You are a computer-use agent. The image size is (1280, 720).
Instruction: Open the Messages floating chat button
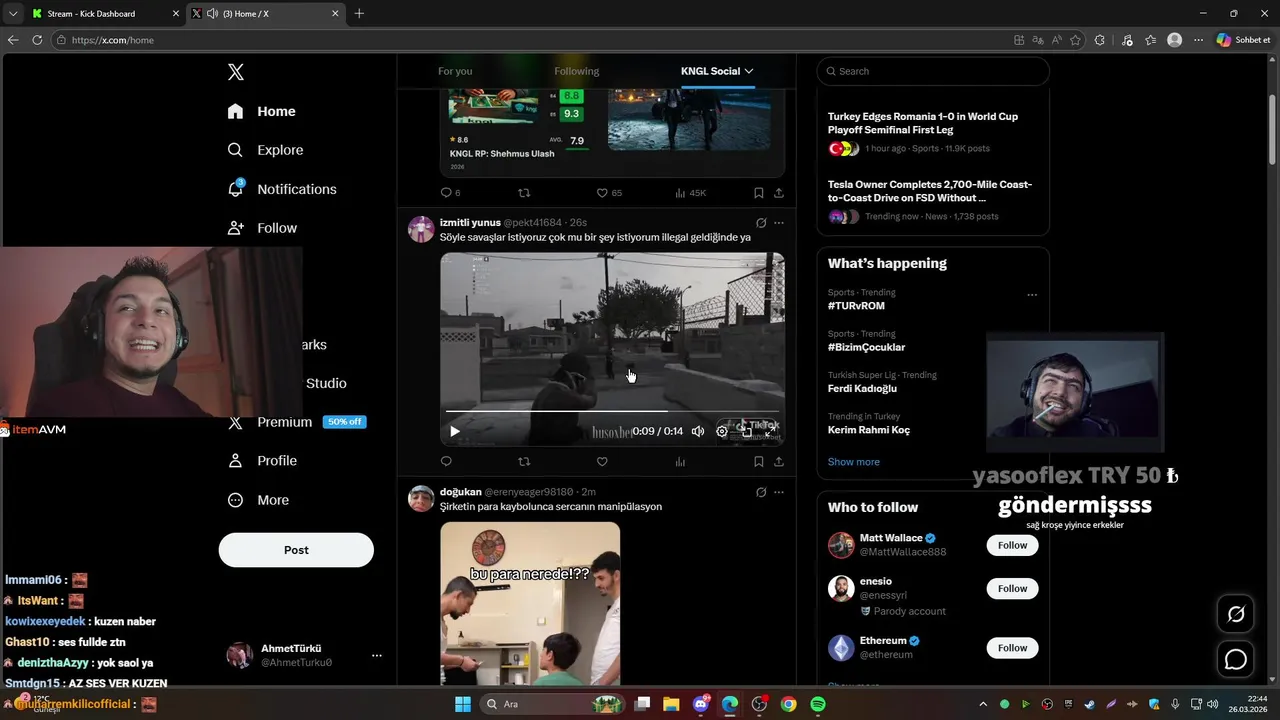(x=1236, y=660)
